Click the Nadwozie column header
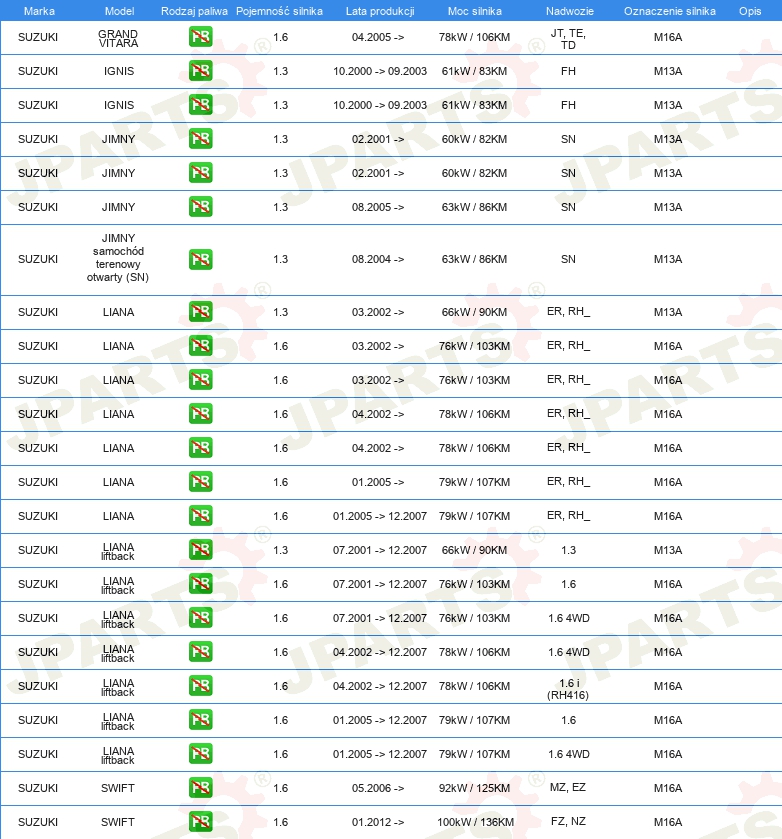 pos(570,11)
